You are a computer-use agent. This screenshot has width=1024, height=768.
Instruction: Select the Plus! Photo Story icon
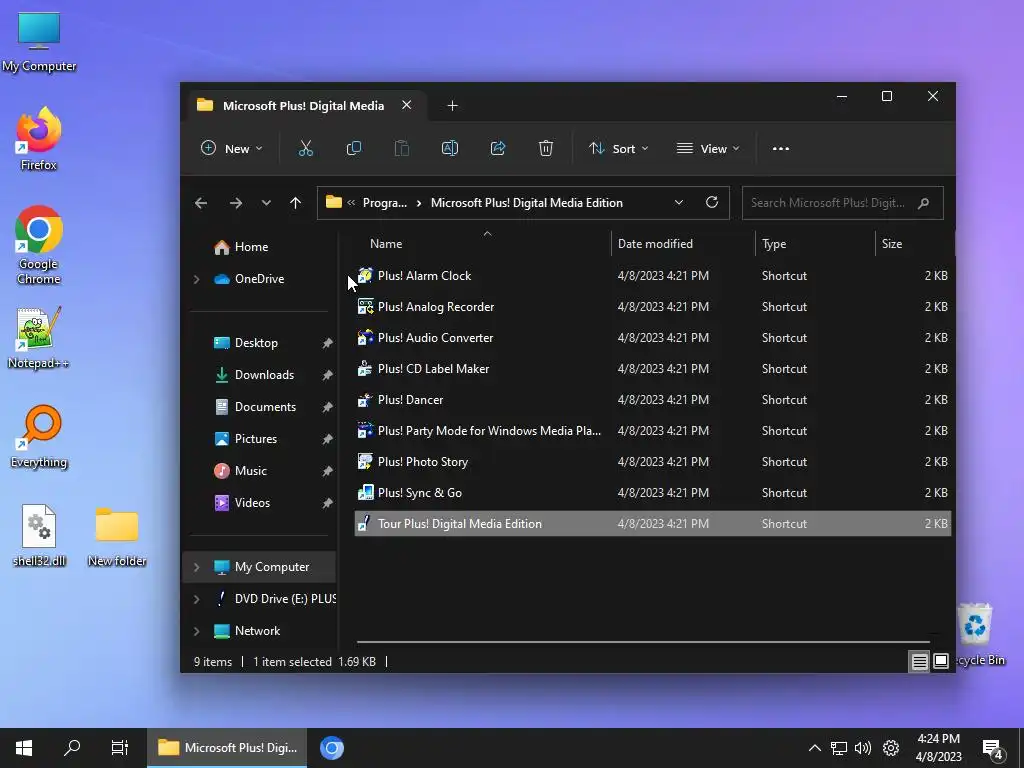click(x=365, y=462)
